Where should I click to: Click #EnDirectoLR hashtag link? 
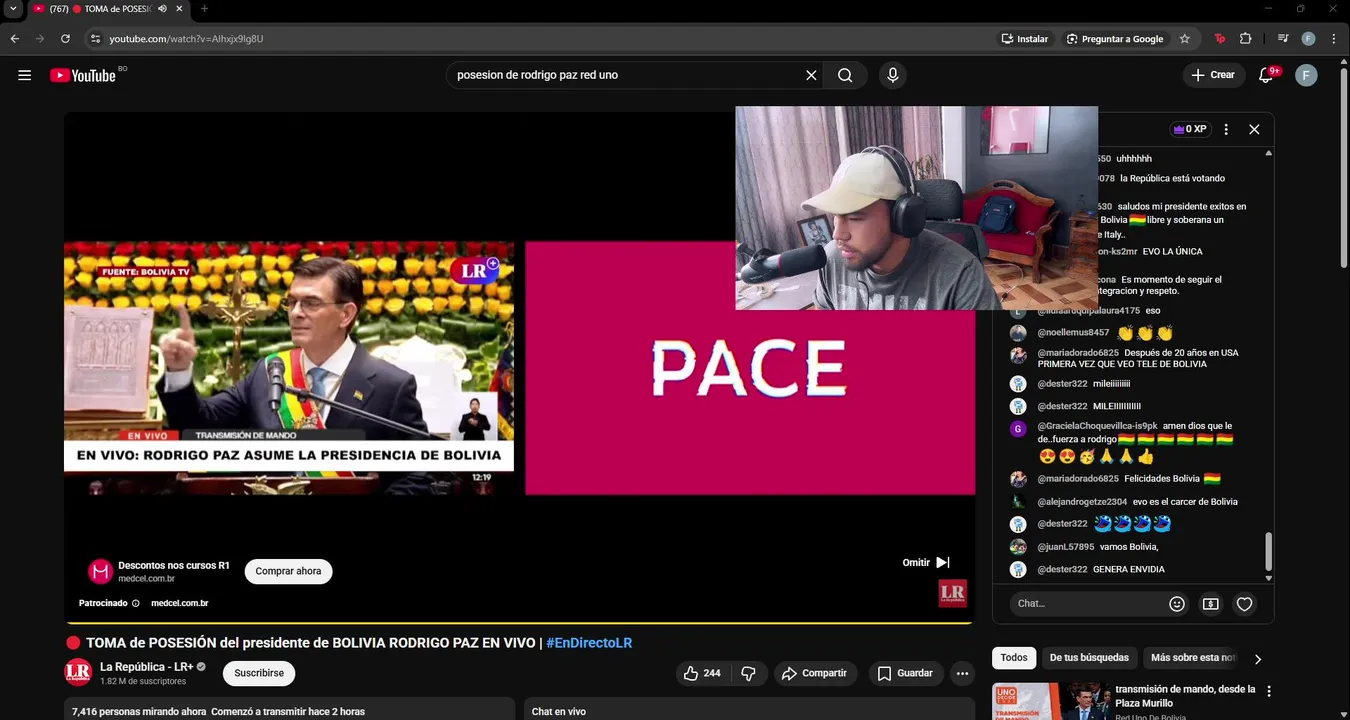coord(589,643)
